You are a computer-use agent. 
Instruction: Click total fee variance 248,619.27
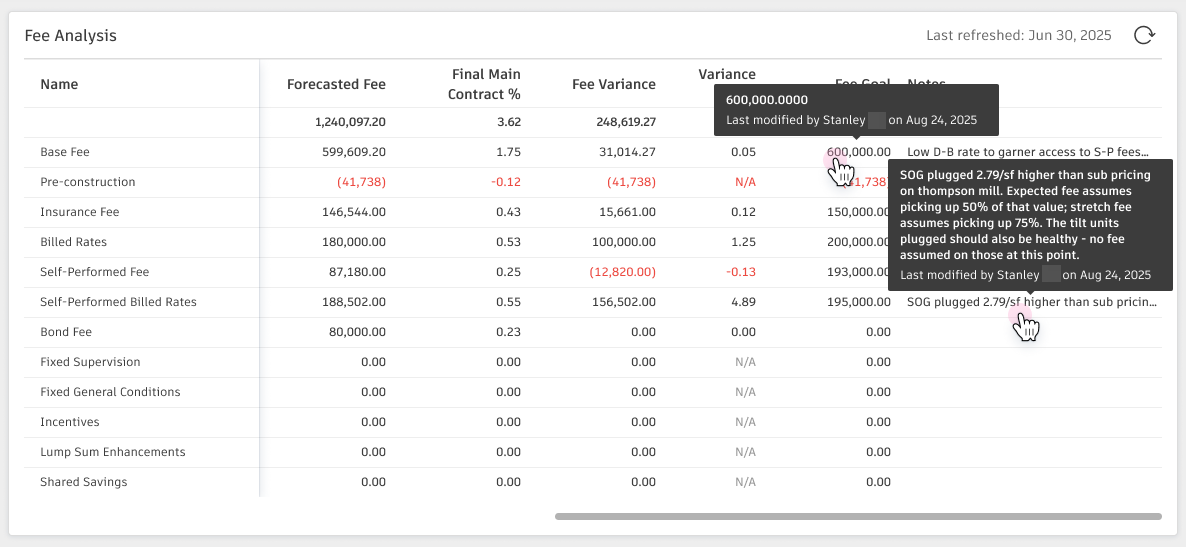[x=626, y=122]
